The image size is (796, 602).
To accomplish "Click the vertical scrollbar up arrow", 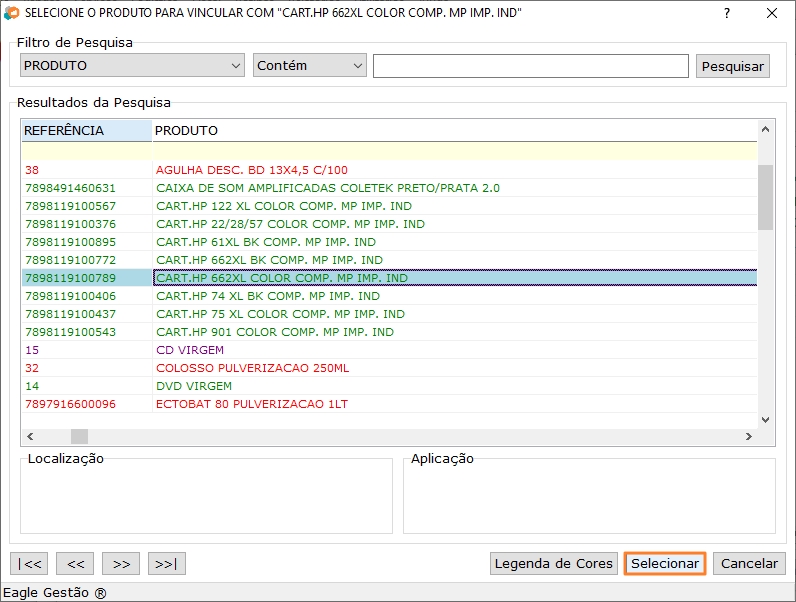I will [766, 129].
